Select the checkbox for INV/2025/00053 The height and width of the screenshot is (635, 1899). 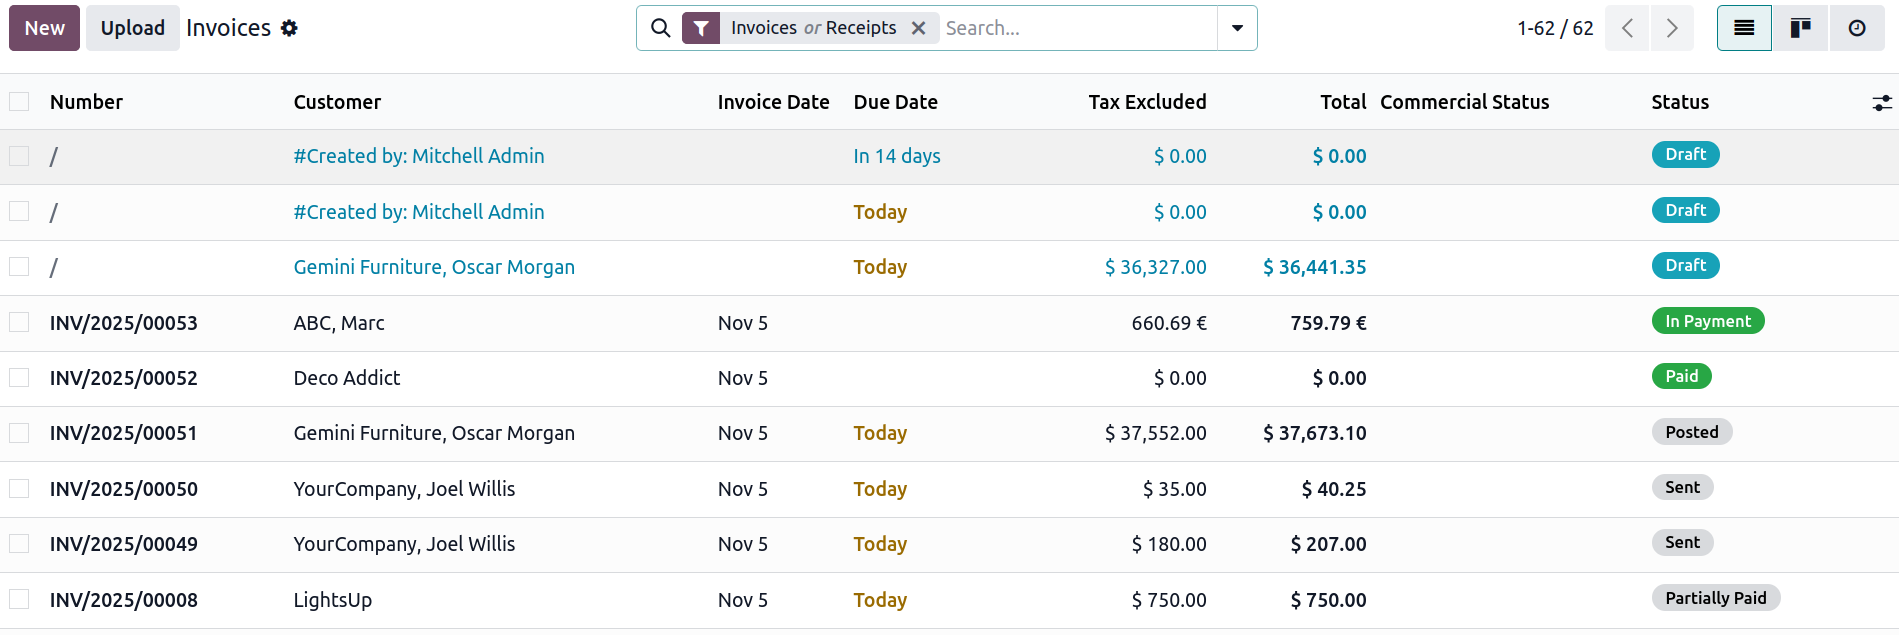(x=19, y=322)
